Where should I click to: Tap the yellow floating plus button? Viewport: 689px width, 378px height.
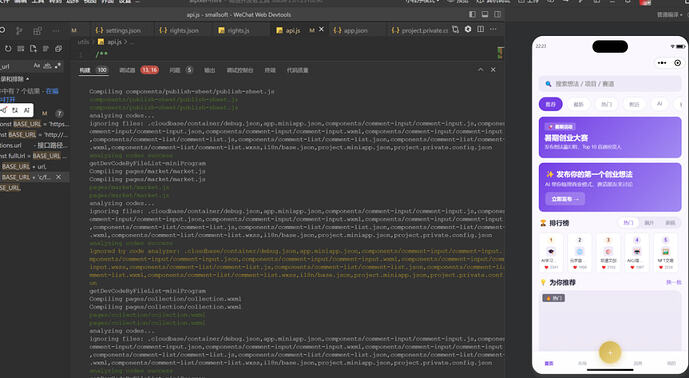pos(610,353)
